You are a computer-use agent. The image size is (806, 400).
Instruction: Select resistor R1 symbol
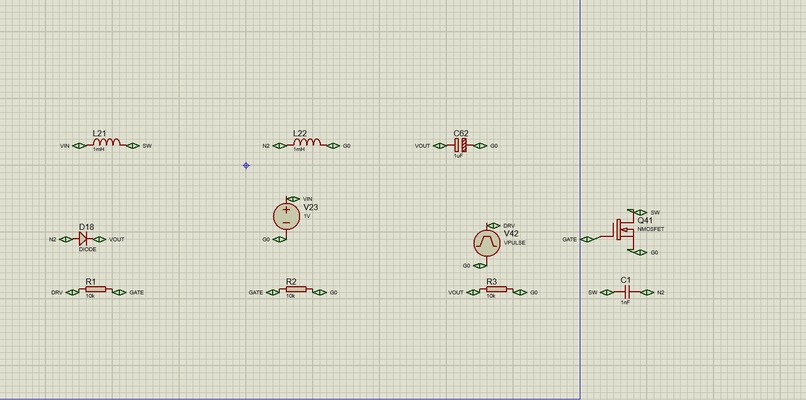pos(96,289)
